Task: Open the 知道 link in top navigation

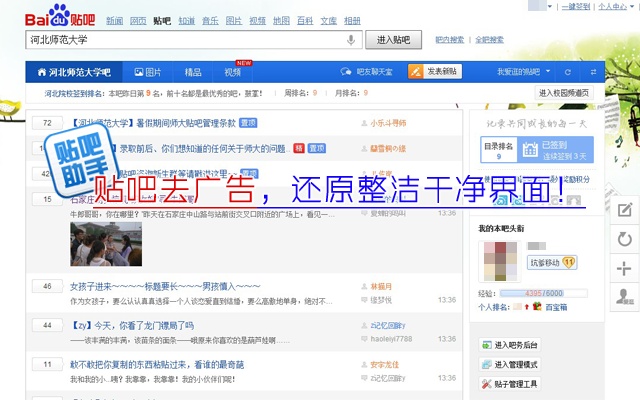Action: point(187,20)
